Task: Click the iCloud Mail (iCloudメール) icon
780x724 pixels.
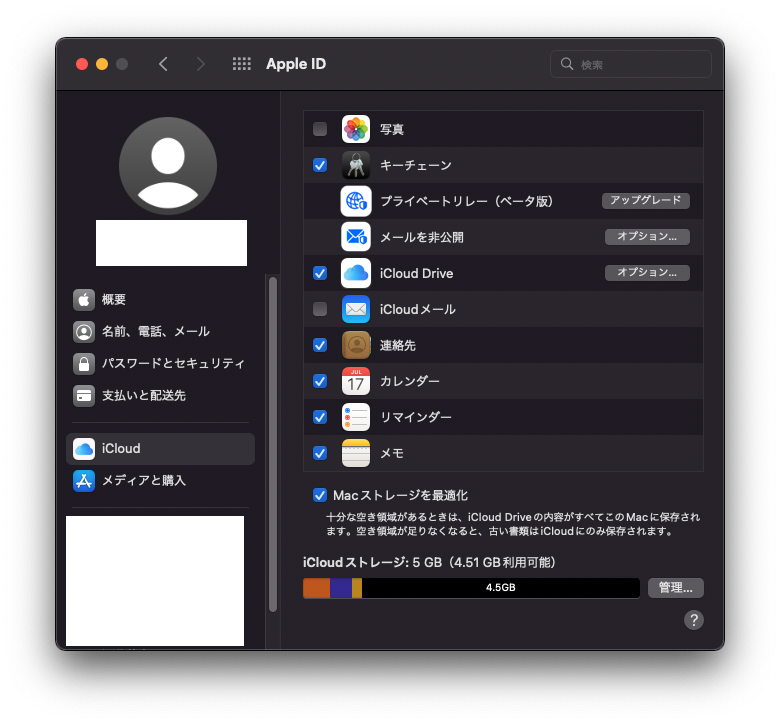Action: point(356,309)
